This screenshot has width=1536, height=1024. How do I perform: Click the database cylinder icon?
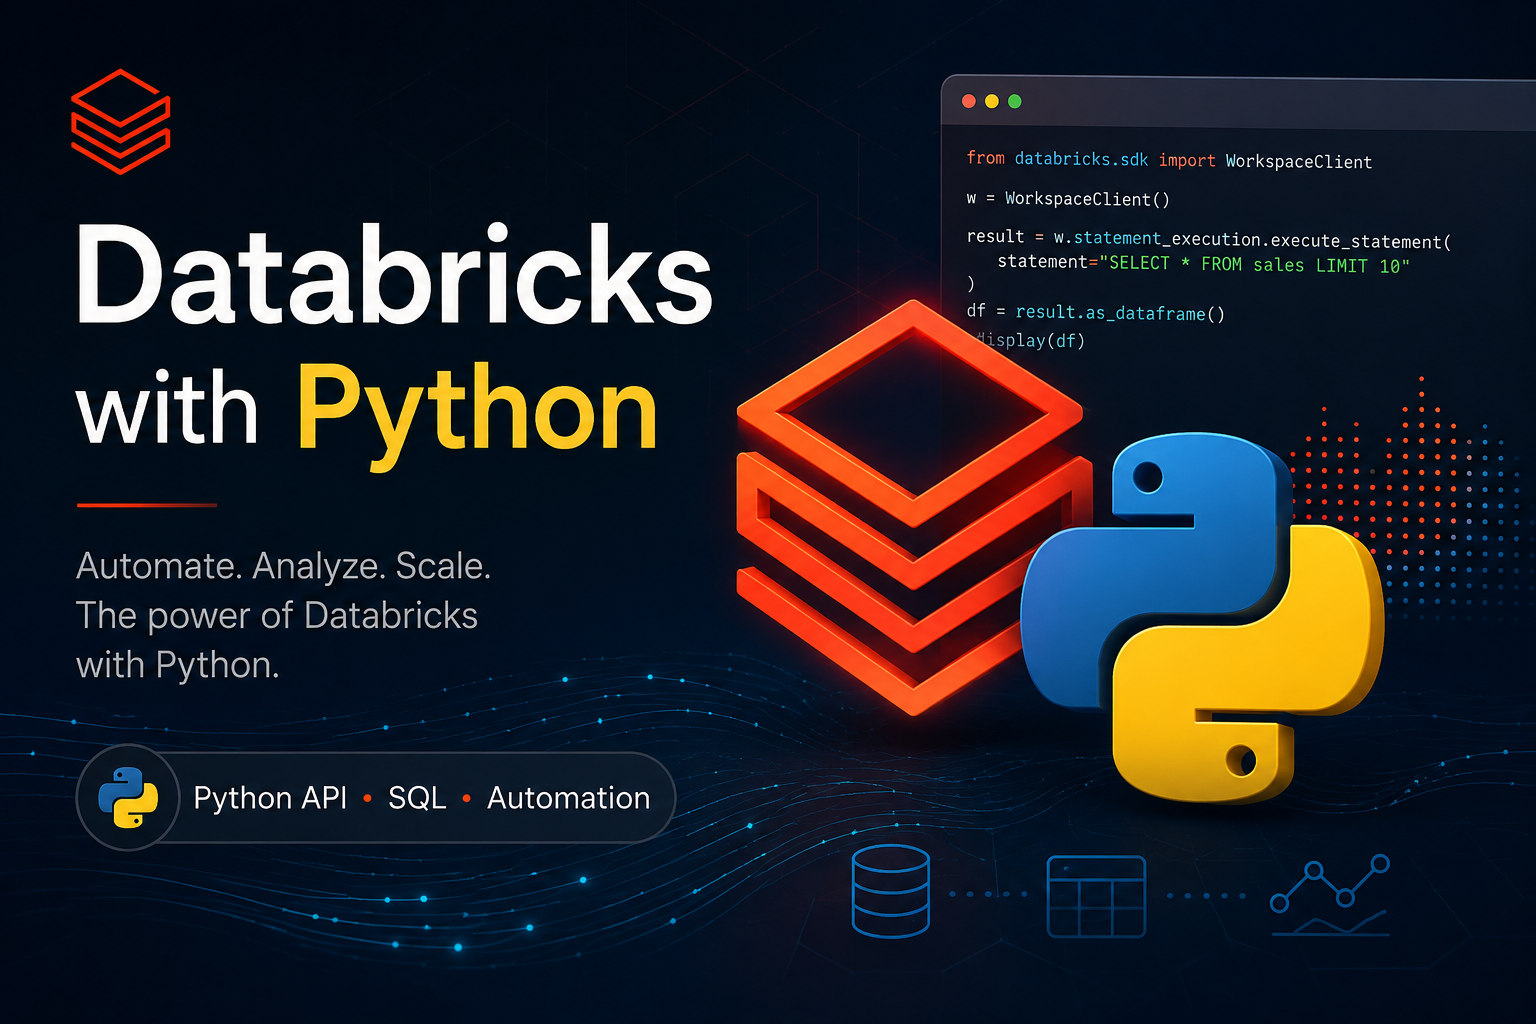[x=891, y=891]
